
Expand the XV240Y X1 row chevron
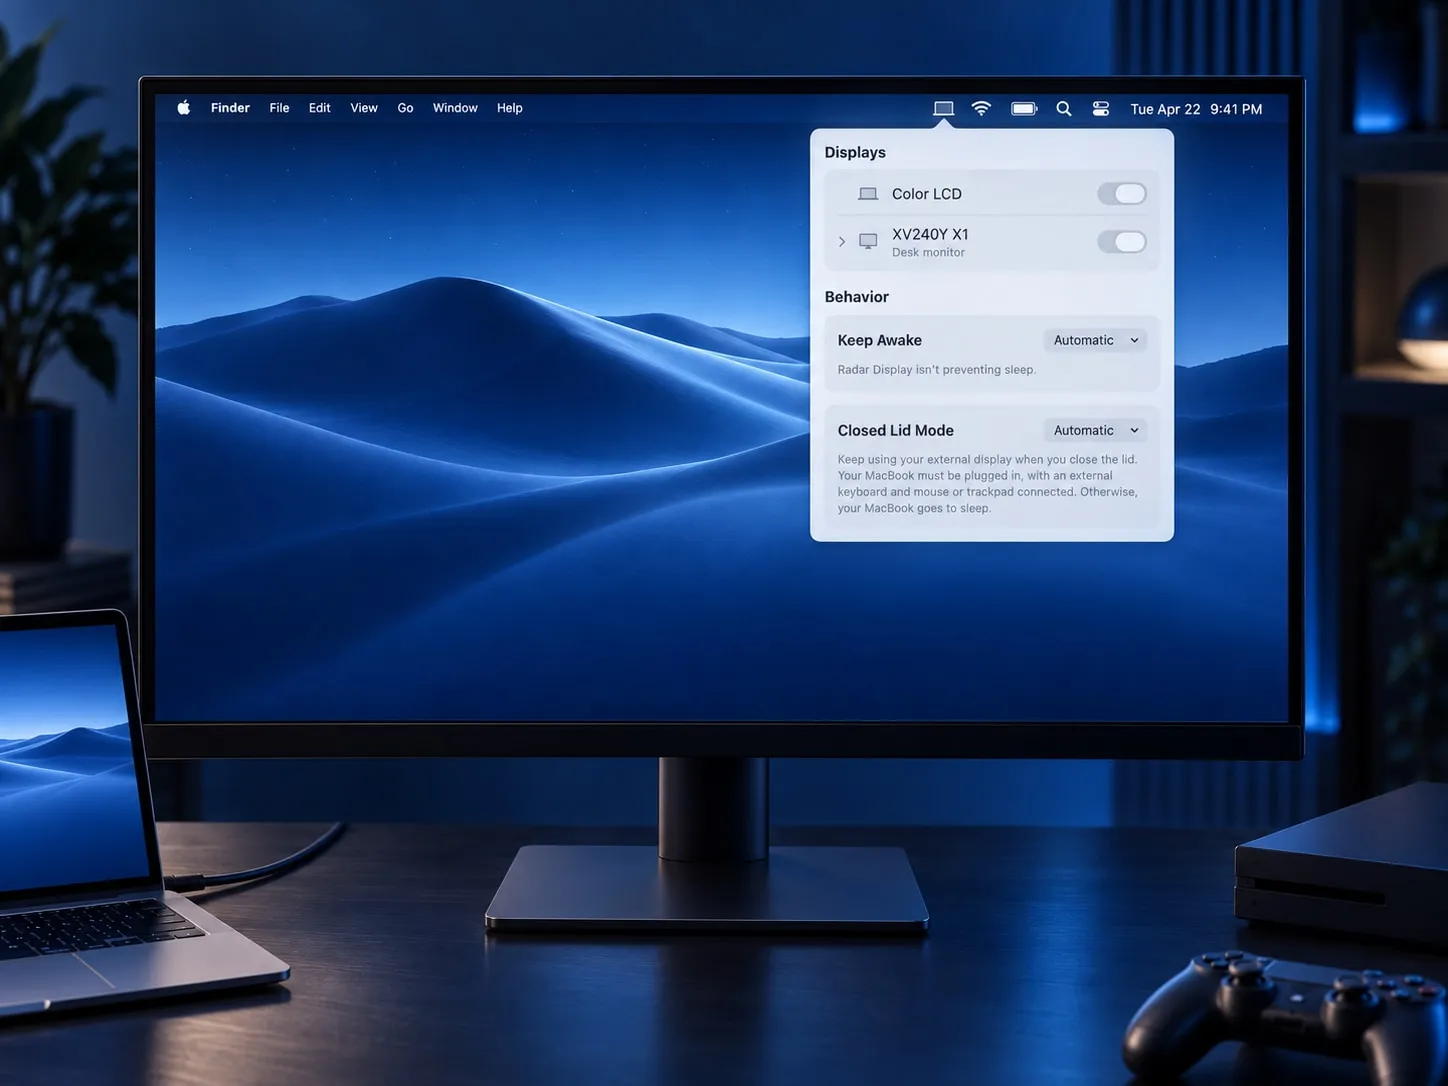point(842,242)
